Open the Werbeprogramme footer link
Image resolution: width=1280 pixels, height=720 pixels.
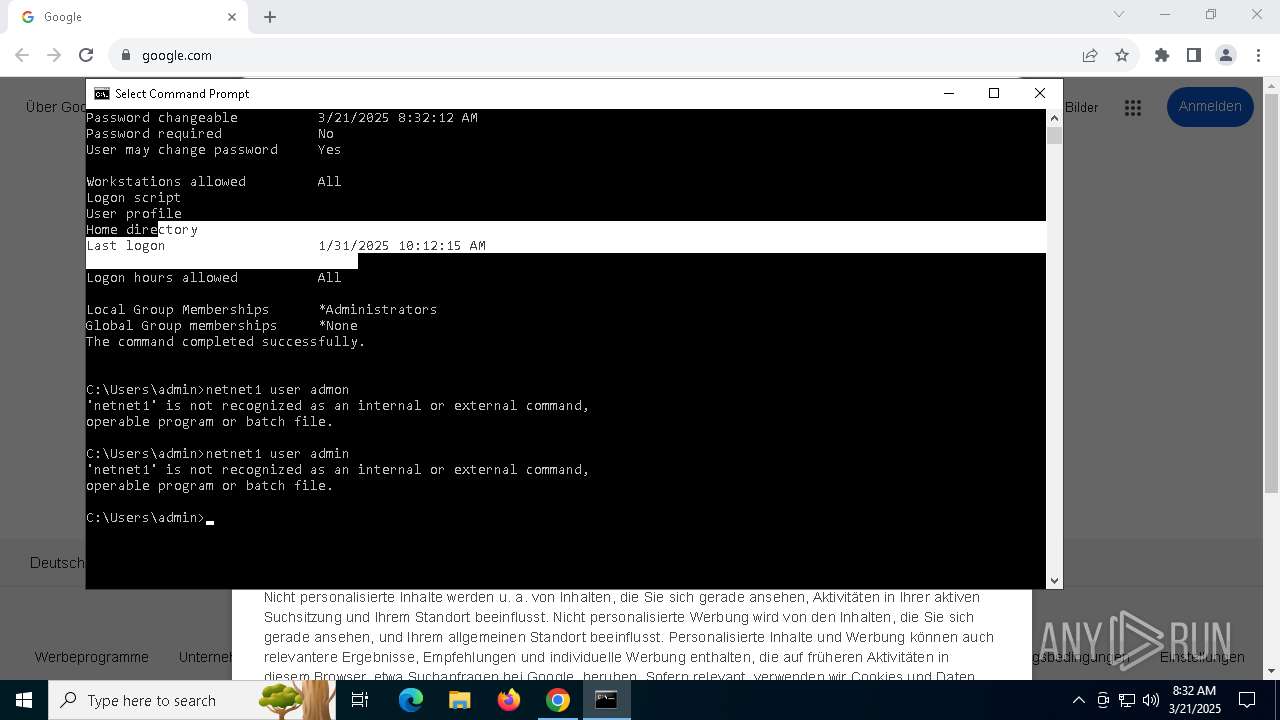point(91,657)
